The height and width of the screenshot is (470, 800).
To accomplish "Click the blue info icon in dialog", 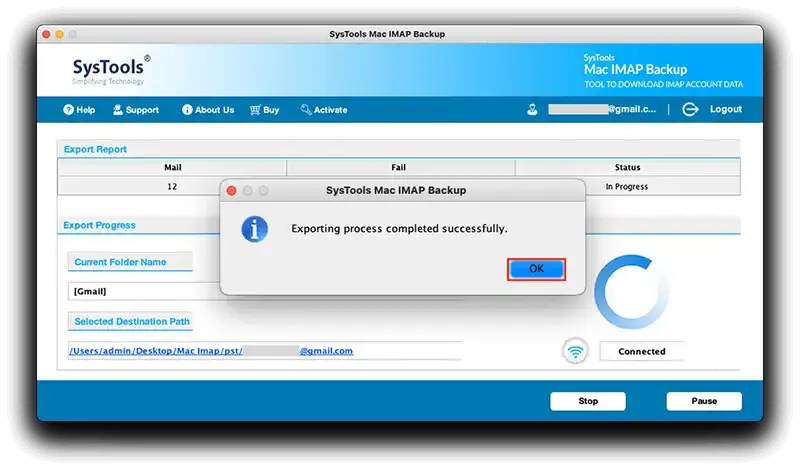I will 255,229.
